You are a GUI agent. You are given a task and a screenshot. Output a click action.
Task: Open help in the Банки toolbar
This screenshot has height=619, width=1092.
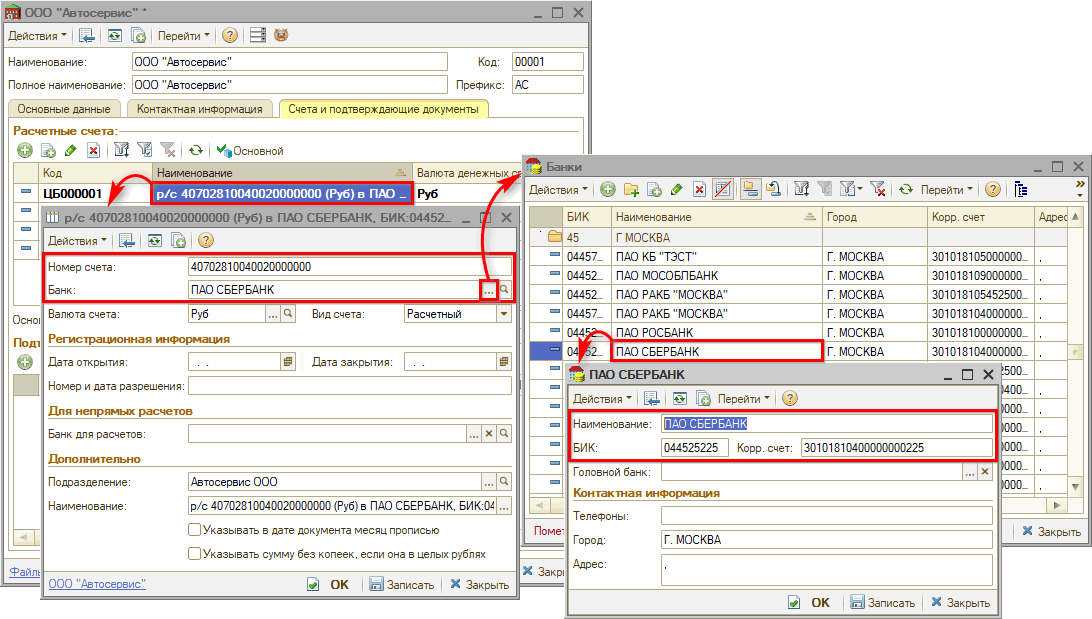pyautogui.click(x=993, y=189)
